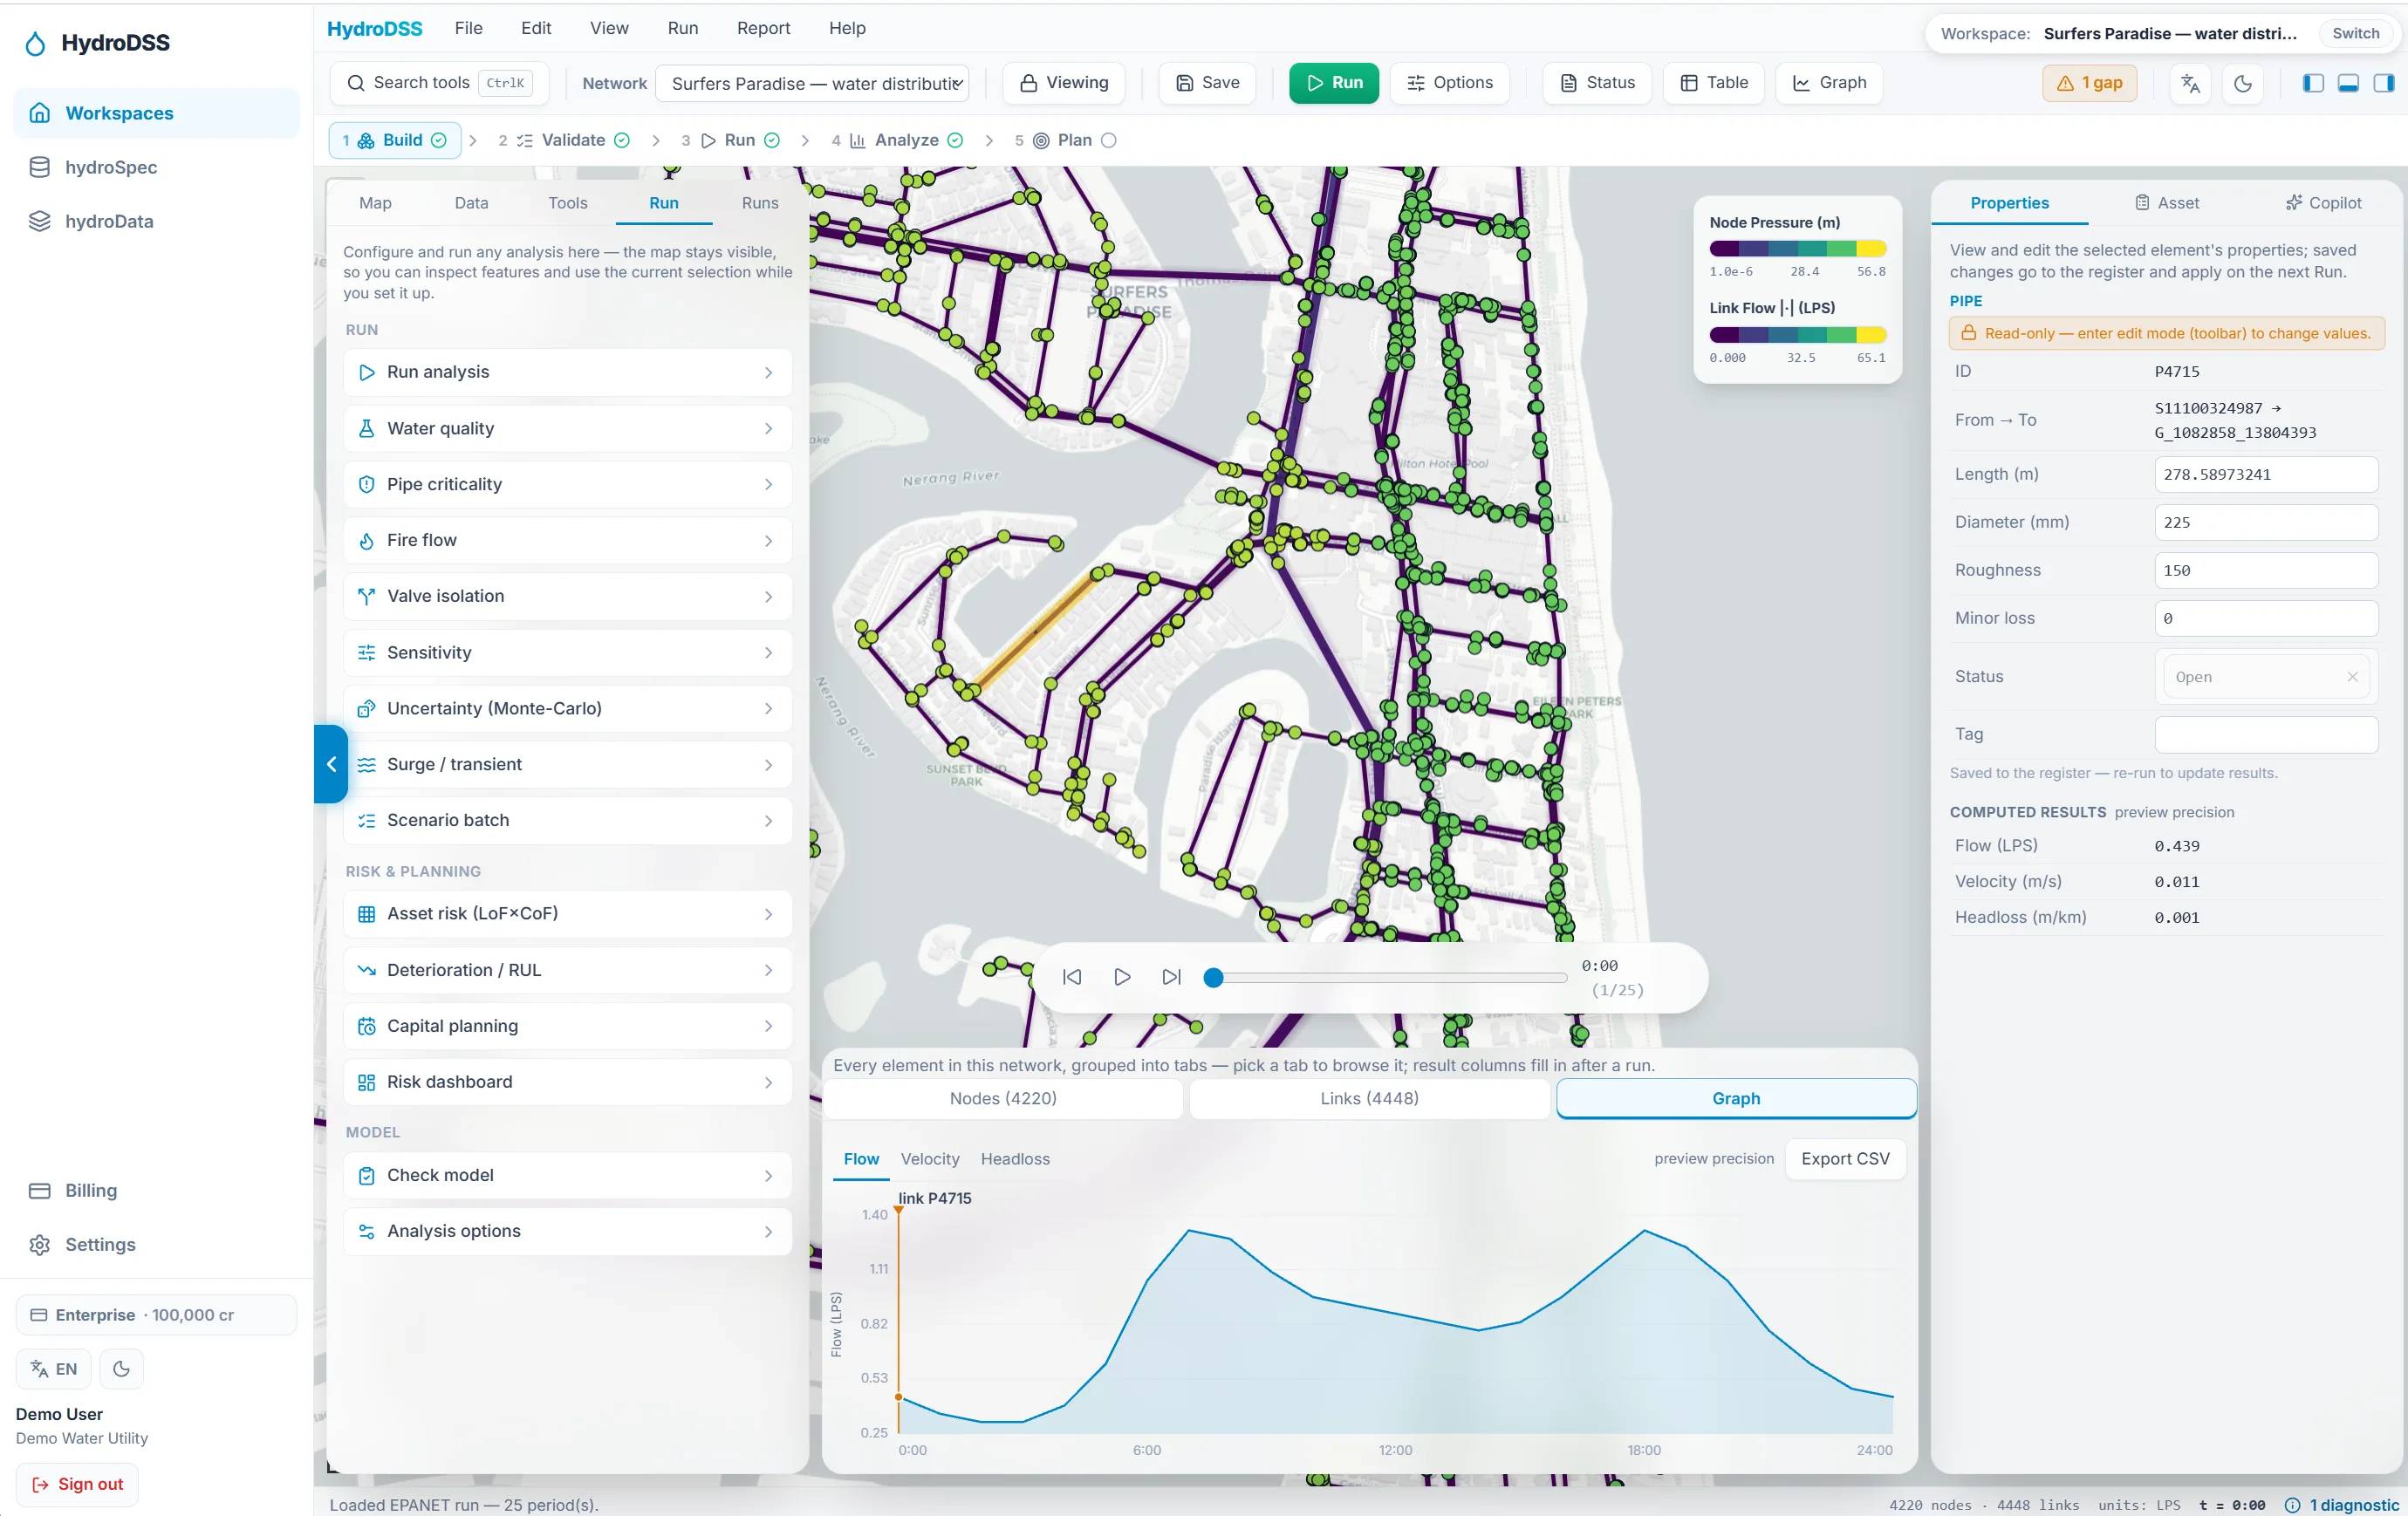Screen dimensions: 2408x1516
Task: Open Fire flow analysis
Action: click(x=567, y=540)
